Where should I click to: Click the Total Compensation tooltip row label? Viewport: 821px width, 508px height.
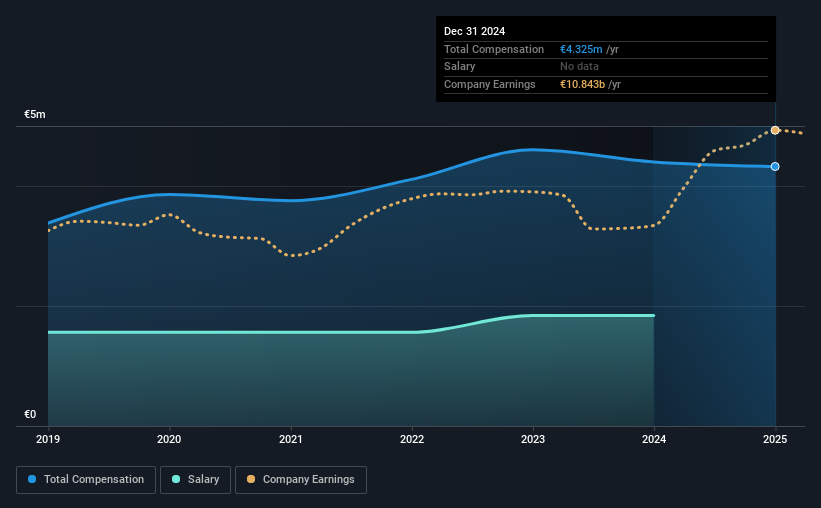[494, 49]
